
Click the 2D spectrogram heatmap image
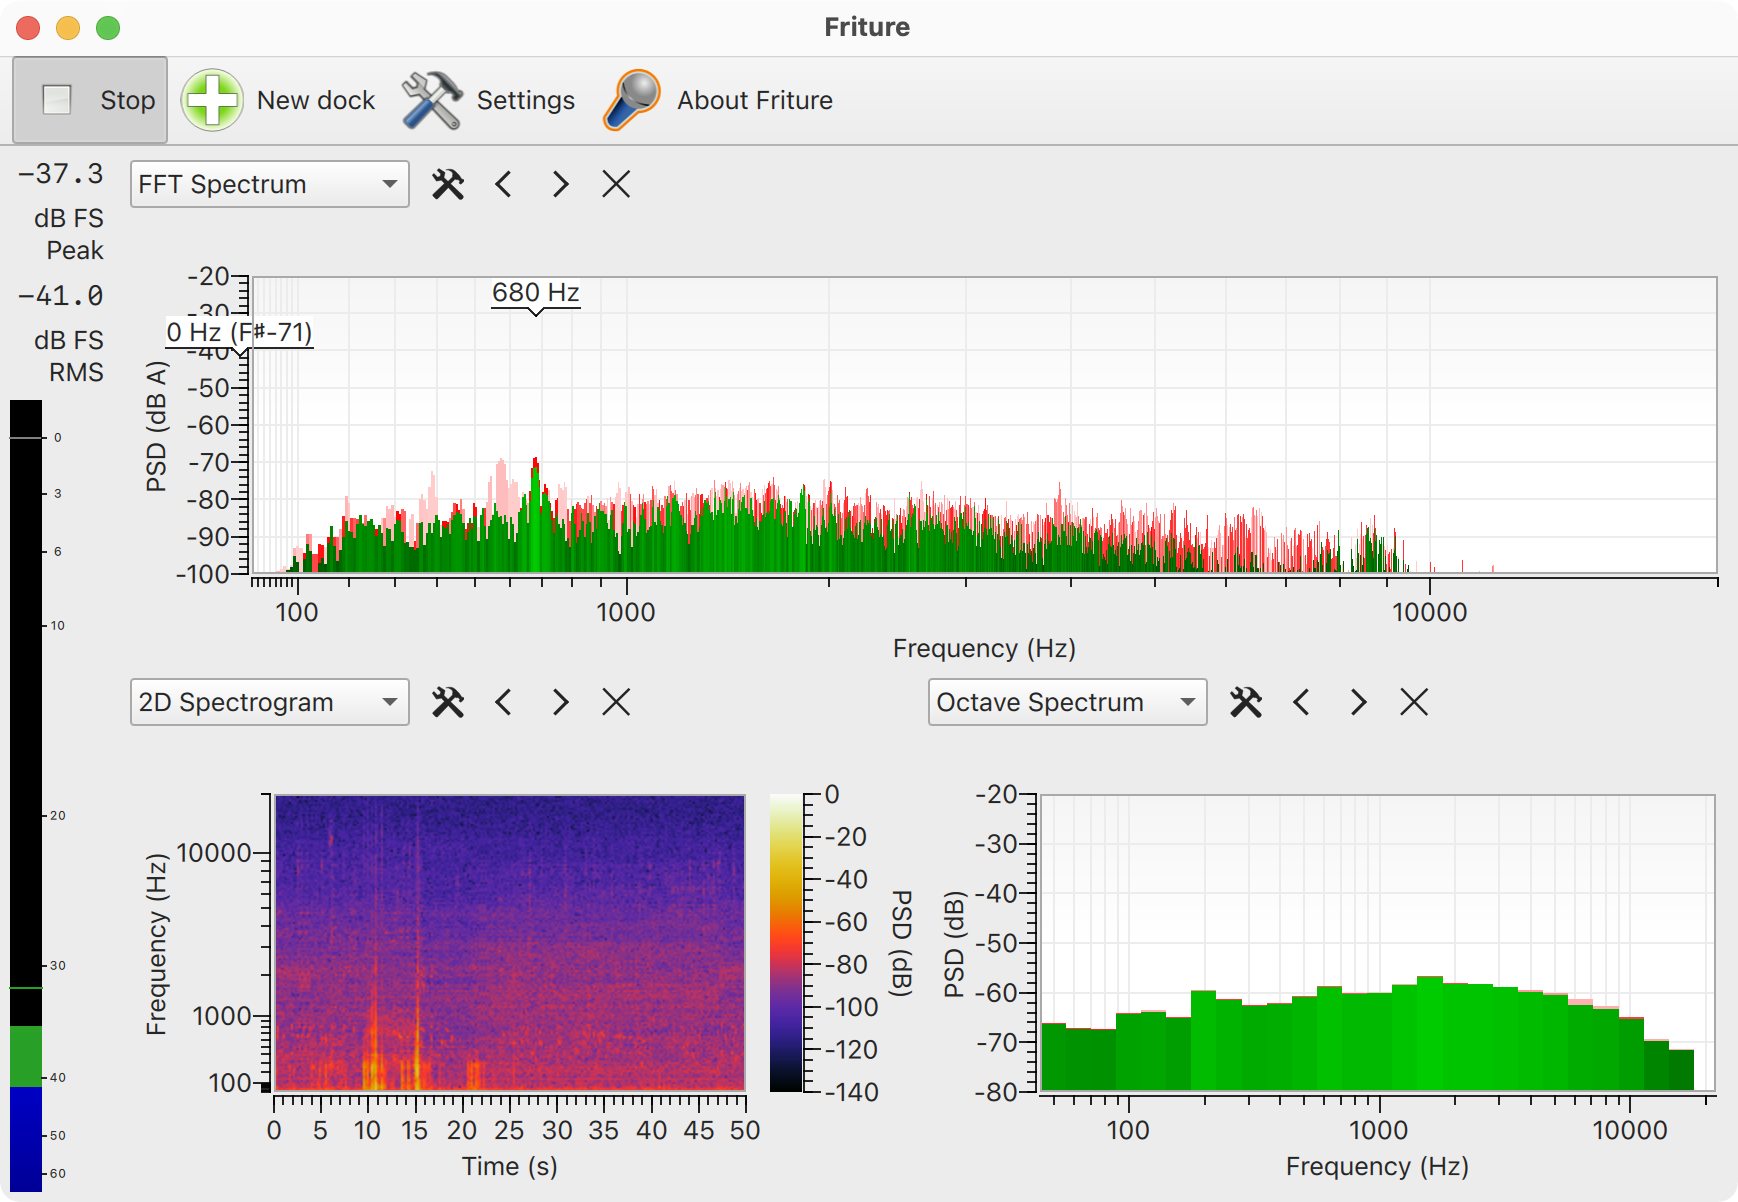(510, 943)
